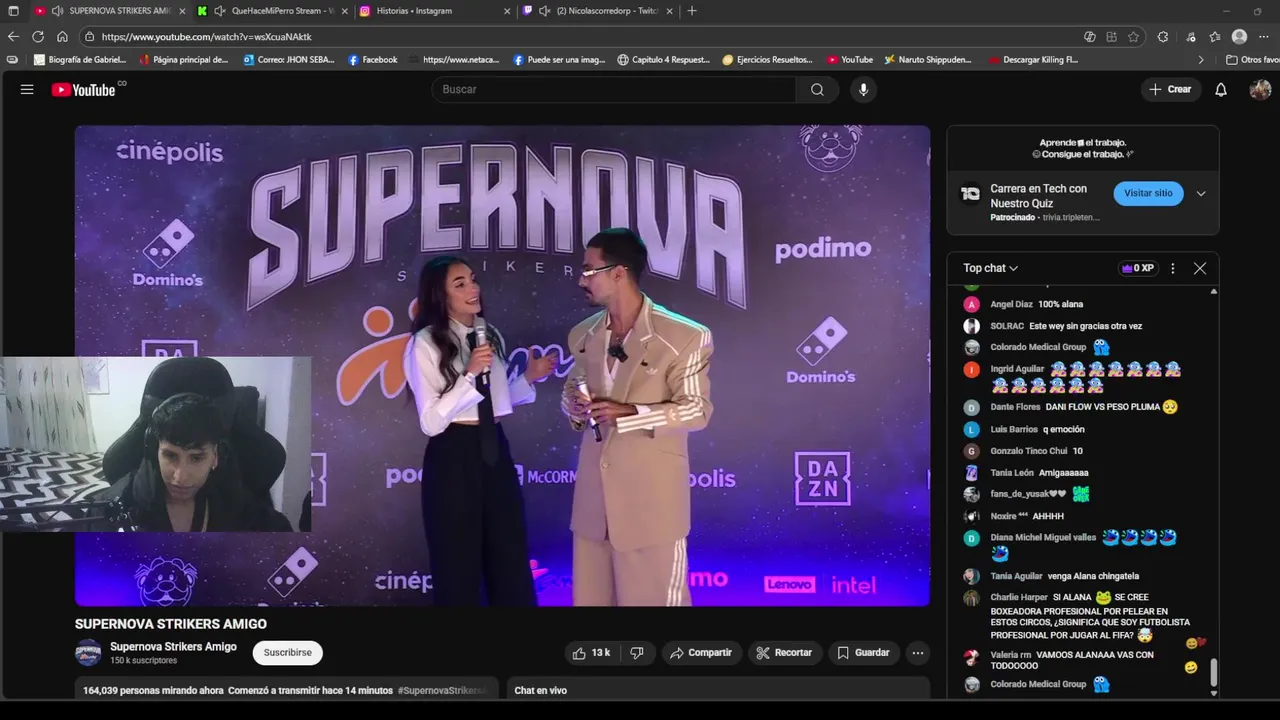Viewport: 1280px width, 720px height.
Task: Reload the page
Action: [x=38, y=37]
